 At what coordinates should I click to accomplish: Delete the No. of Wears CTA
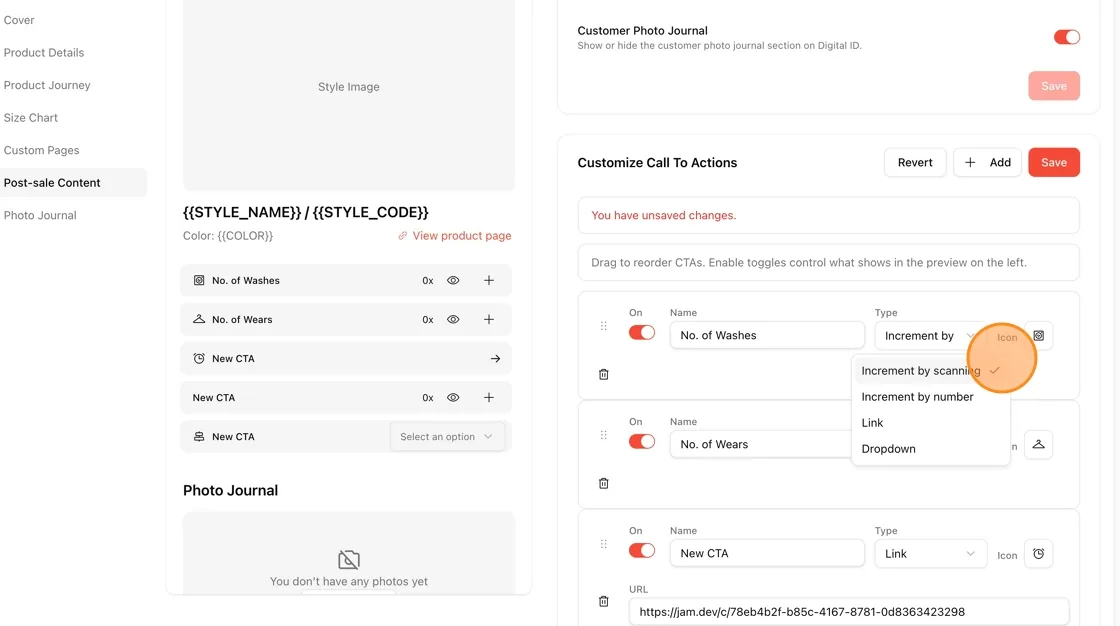[604, 484]
